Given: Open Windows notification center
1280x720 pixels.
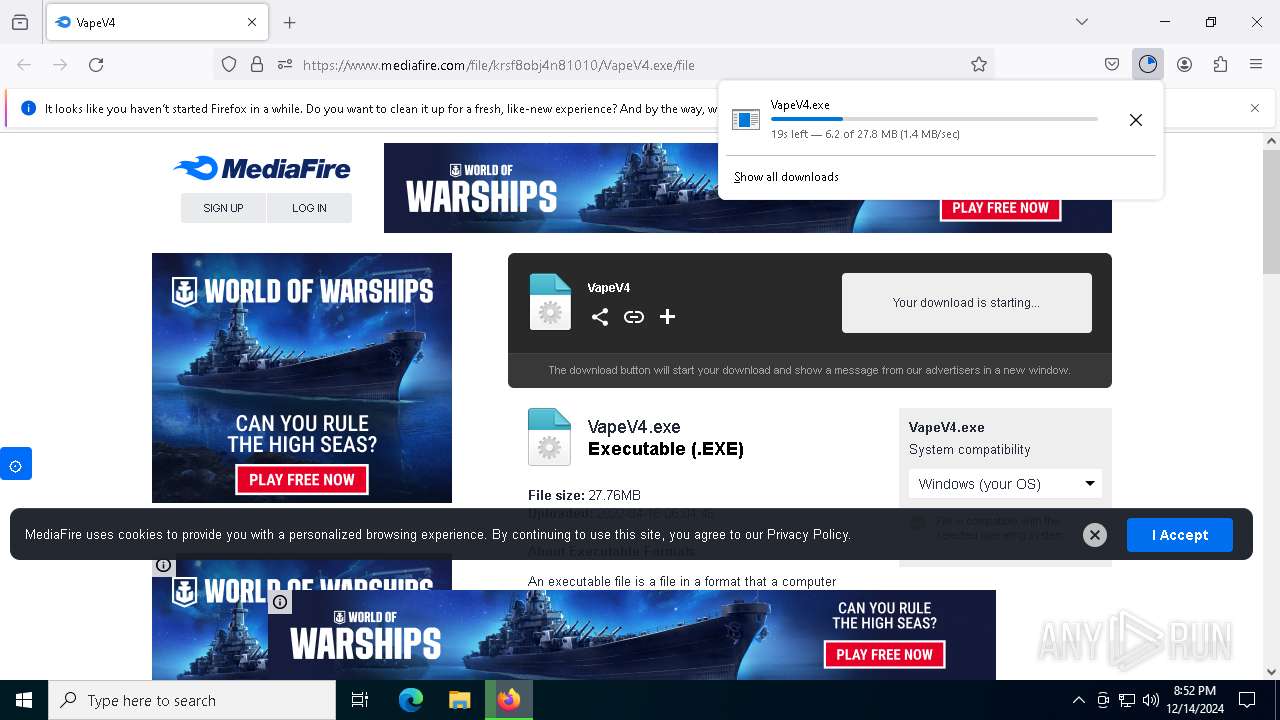Looking at the screenshot, I should tap(1247, 700).
